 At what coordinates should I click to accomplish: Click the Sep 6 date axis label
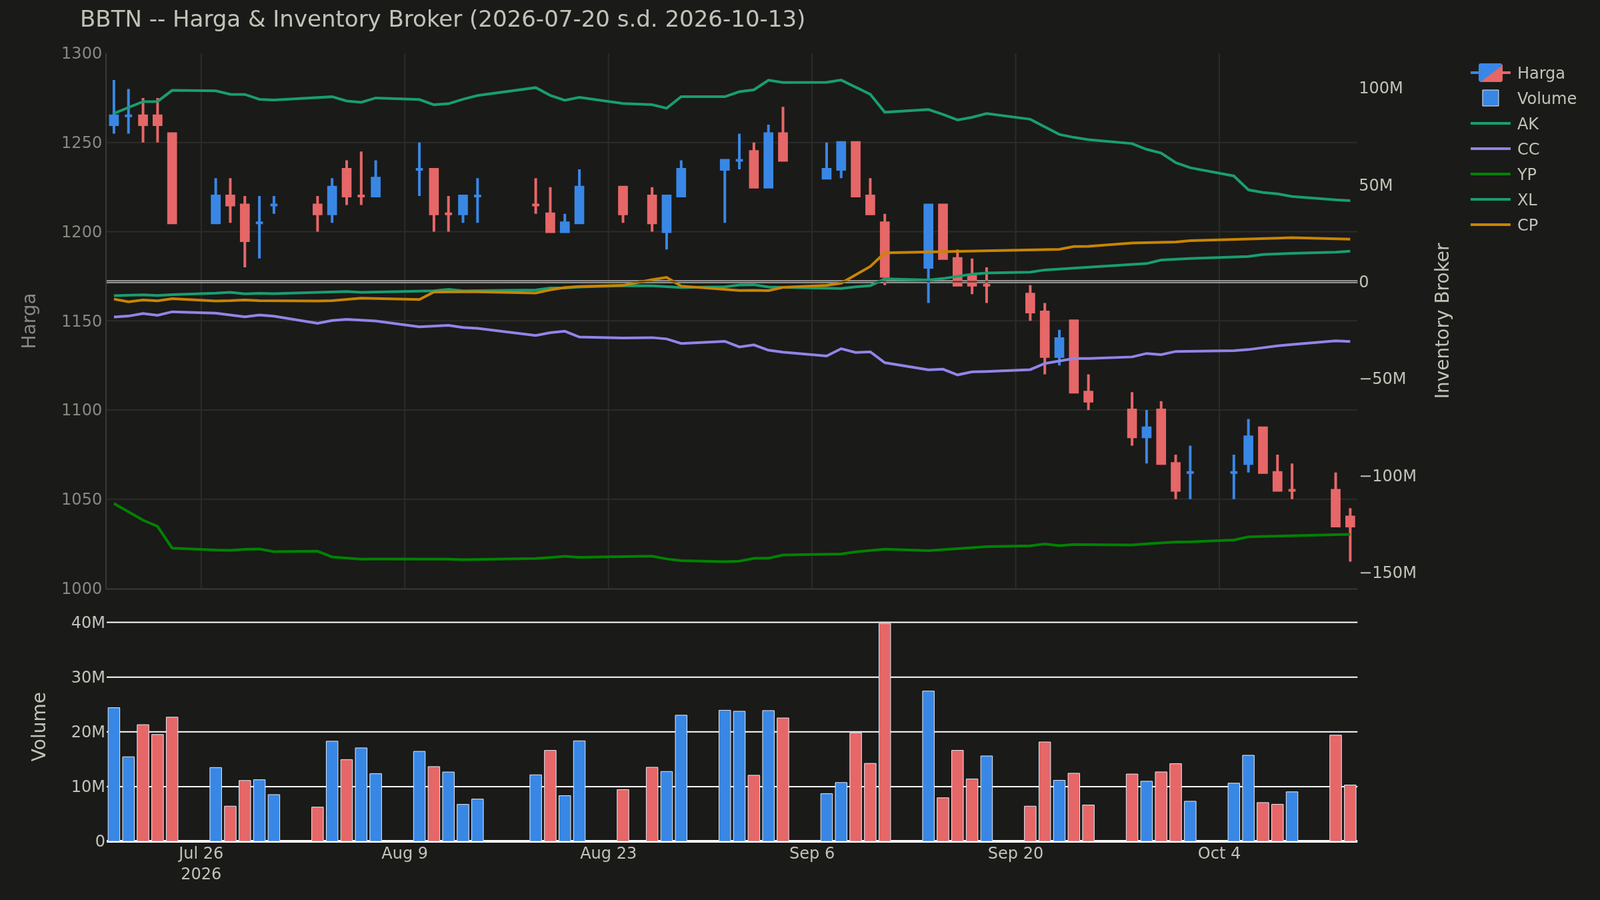[x=812, y=853]
